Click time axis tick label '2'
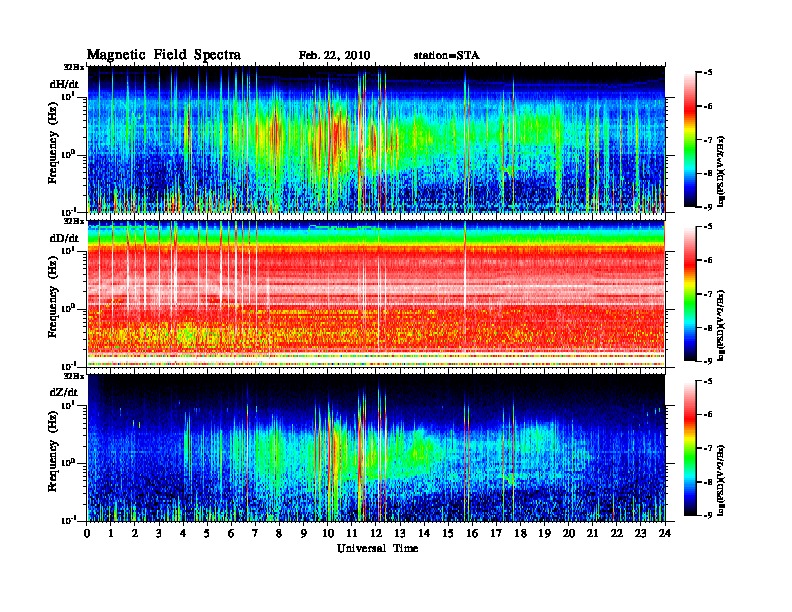Image resolution: width=792 pixels, height=612 pixels. 135,534
